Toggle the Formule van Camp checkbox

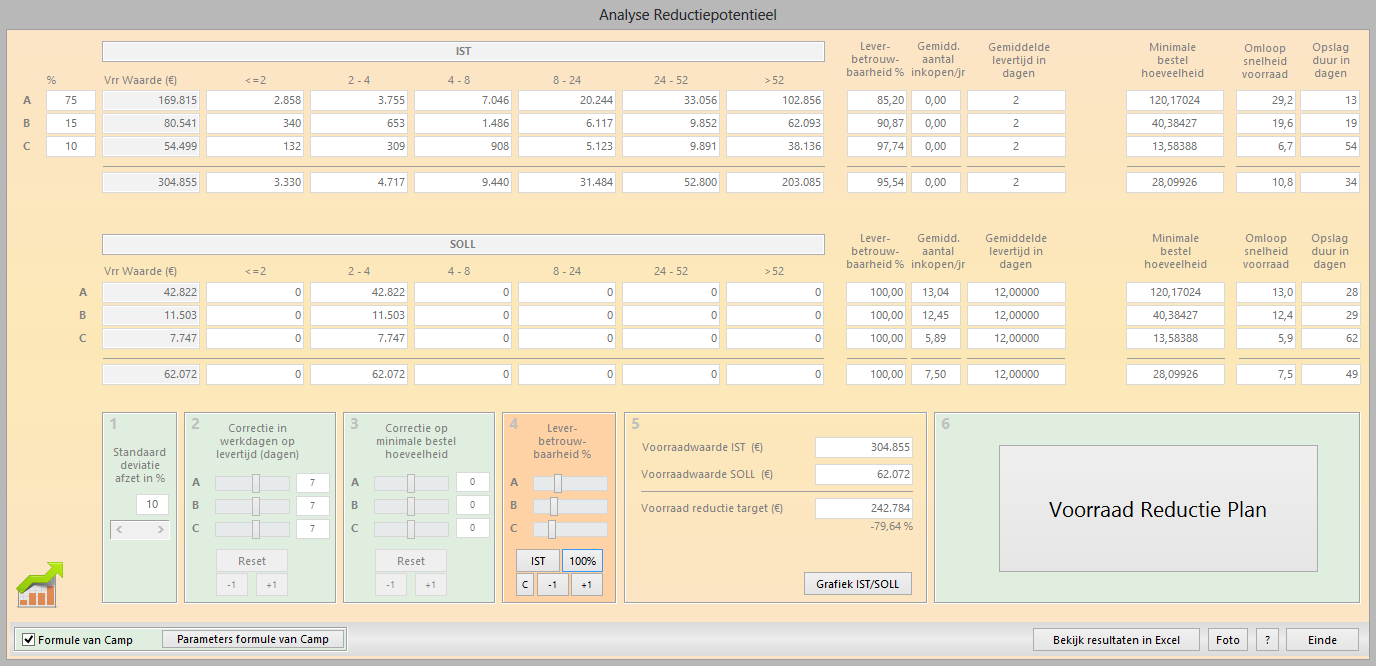(29, 640)
